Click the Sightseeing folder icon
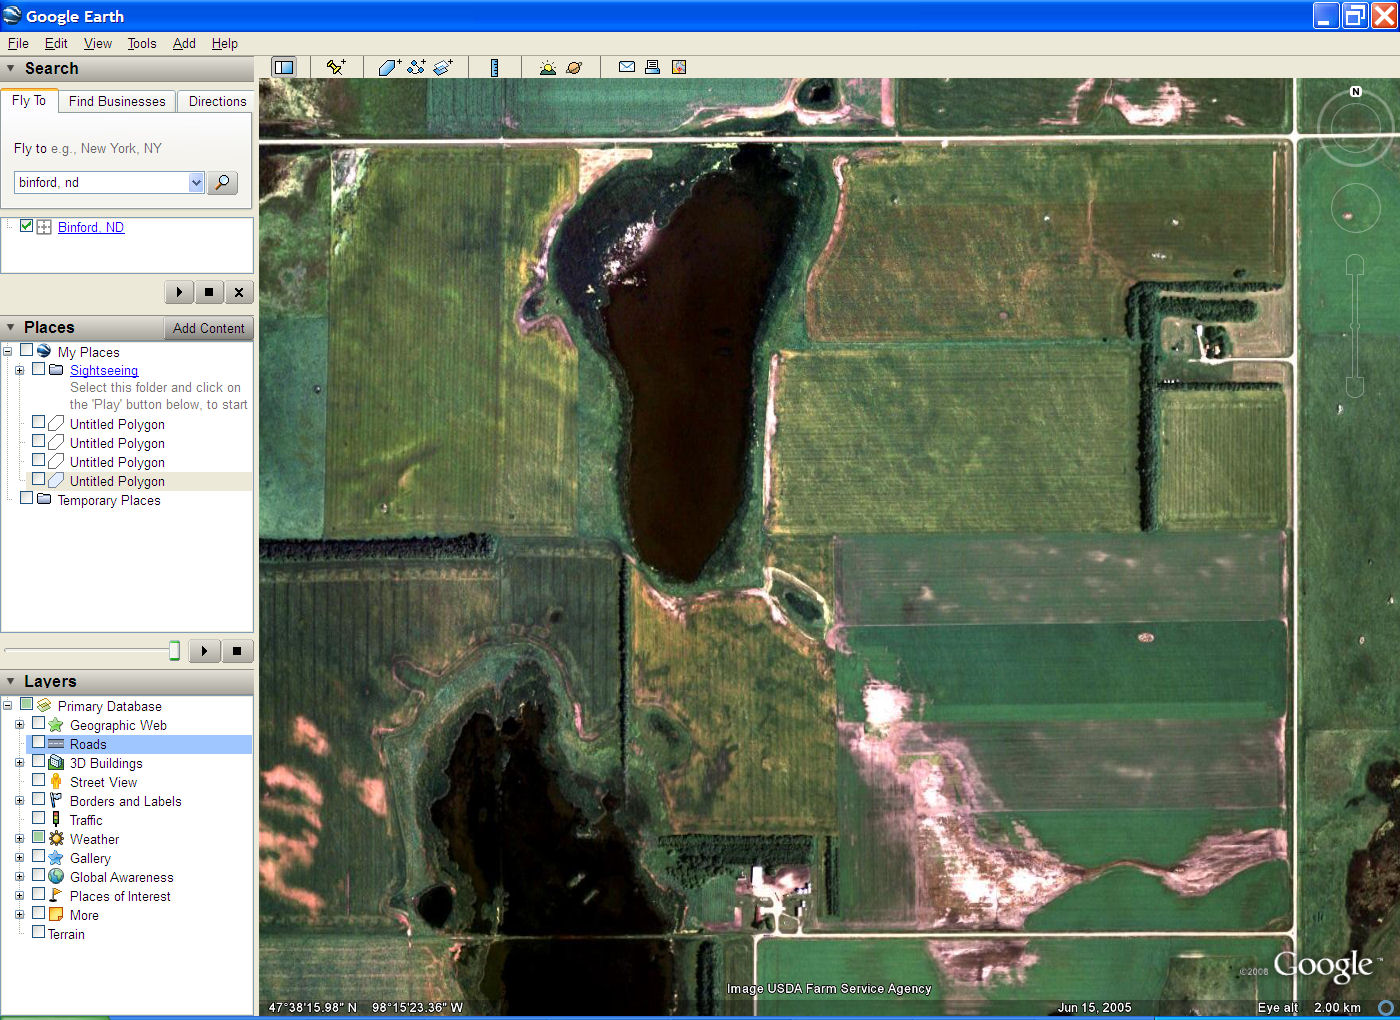1400x1020 pixels. point(56,370)
